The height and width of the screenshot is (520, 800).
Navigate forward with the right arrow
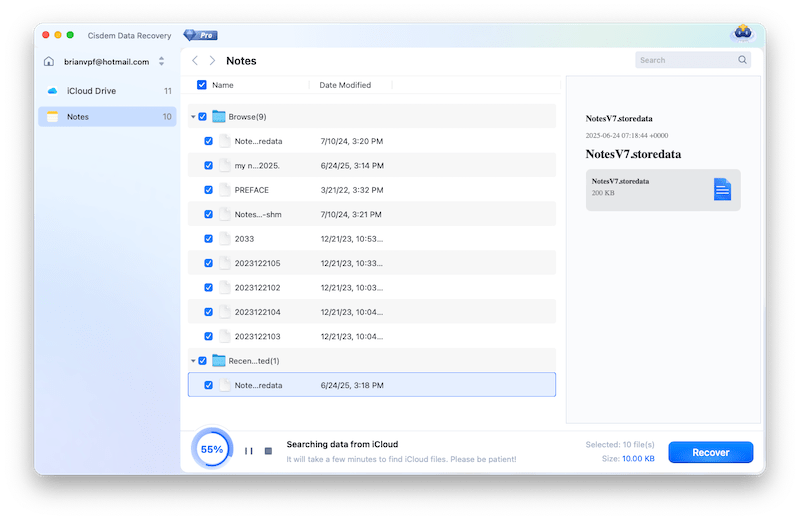pyautogui.click(x=212, y=61)
